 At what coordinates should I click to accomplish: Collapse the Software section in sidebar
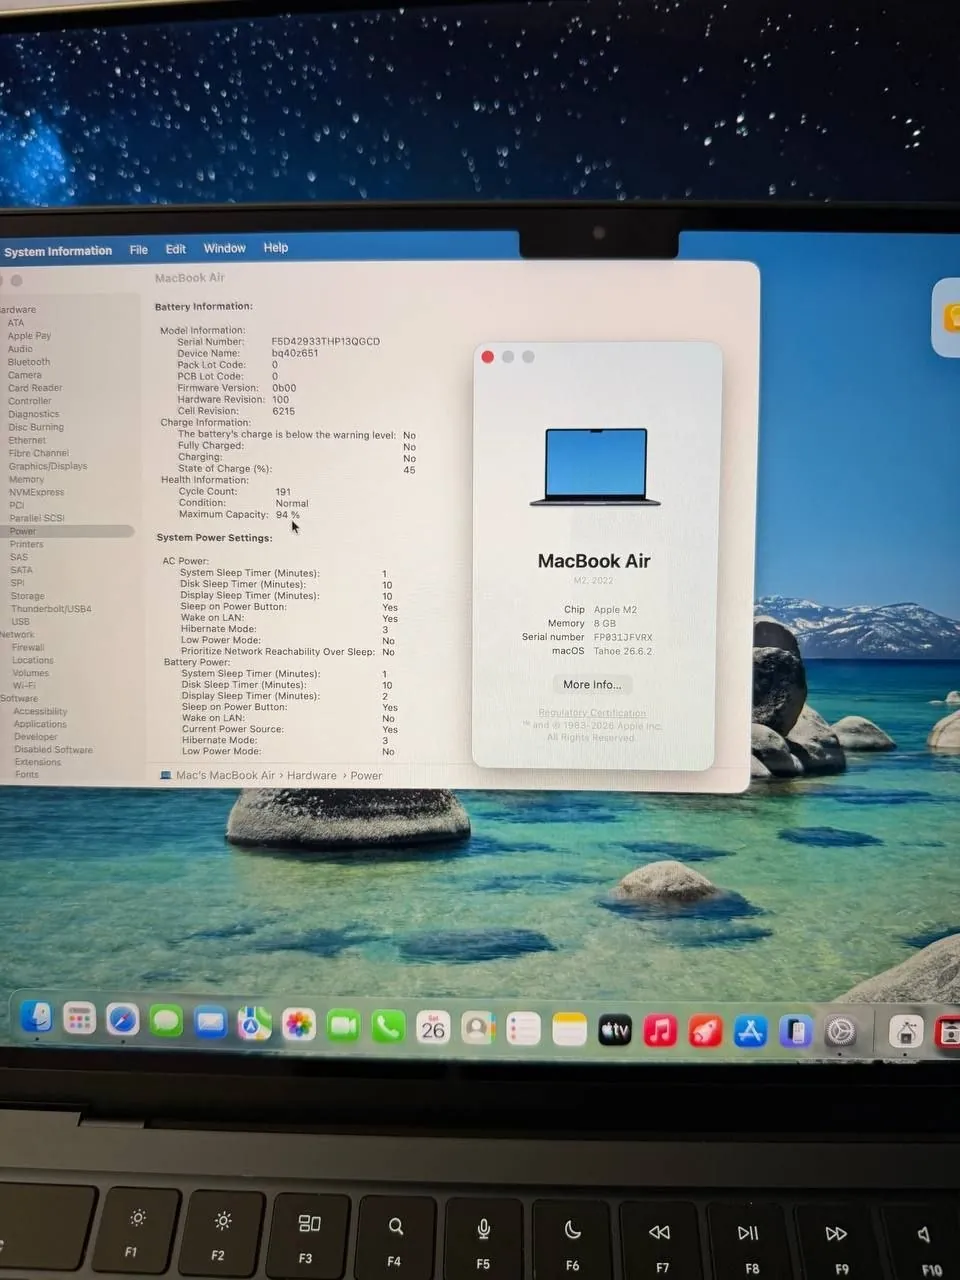(19, 698)
